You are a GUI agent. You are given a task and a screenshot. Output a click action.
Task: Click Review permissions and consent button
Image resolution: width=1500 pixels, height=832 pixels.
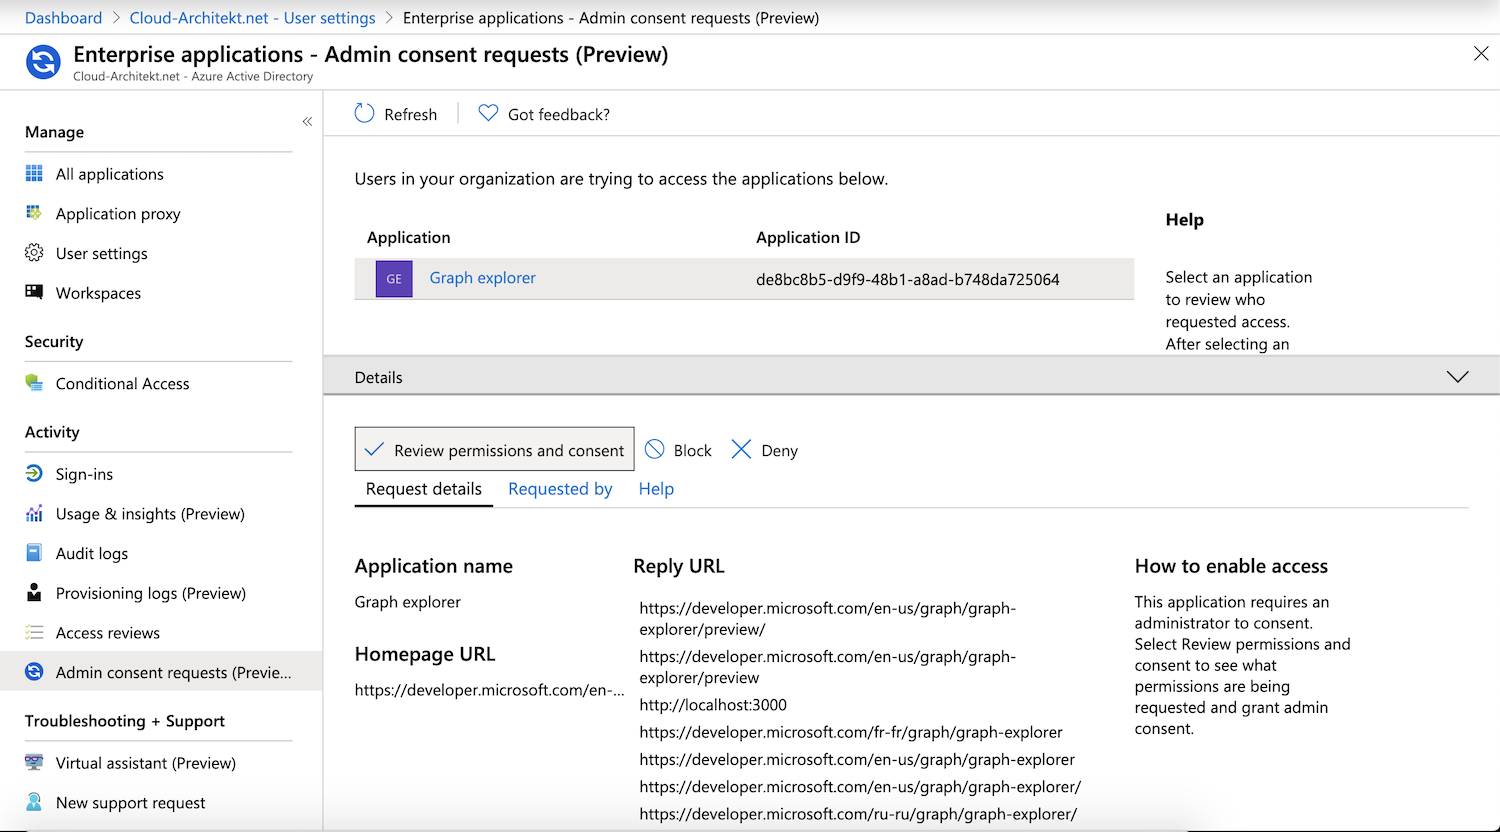[x=494, y=450]
